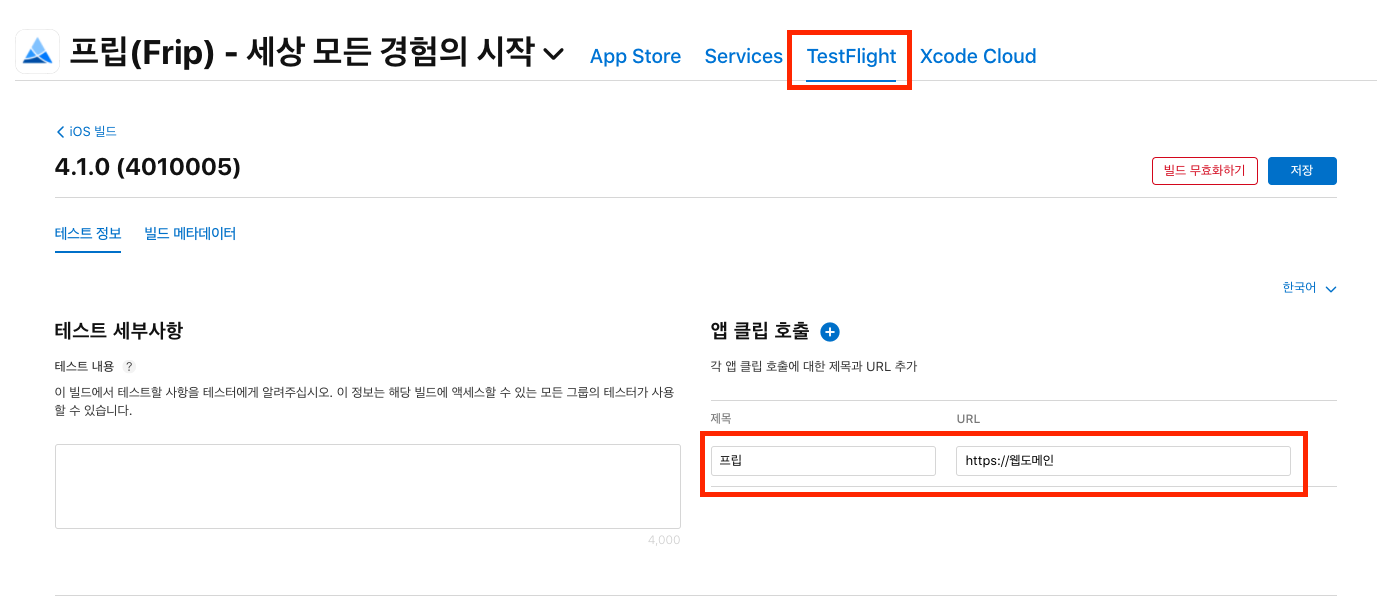Go back to iOS 빌드 list

[86, 132]
